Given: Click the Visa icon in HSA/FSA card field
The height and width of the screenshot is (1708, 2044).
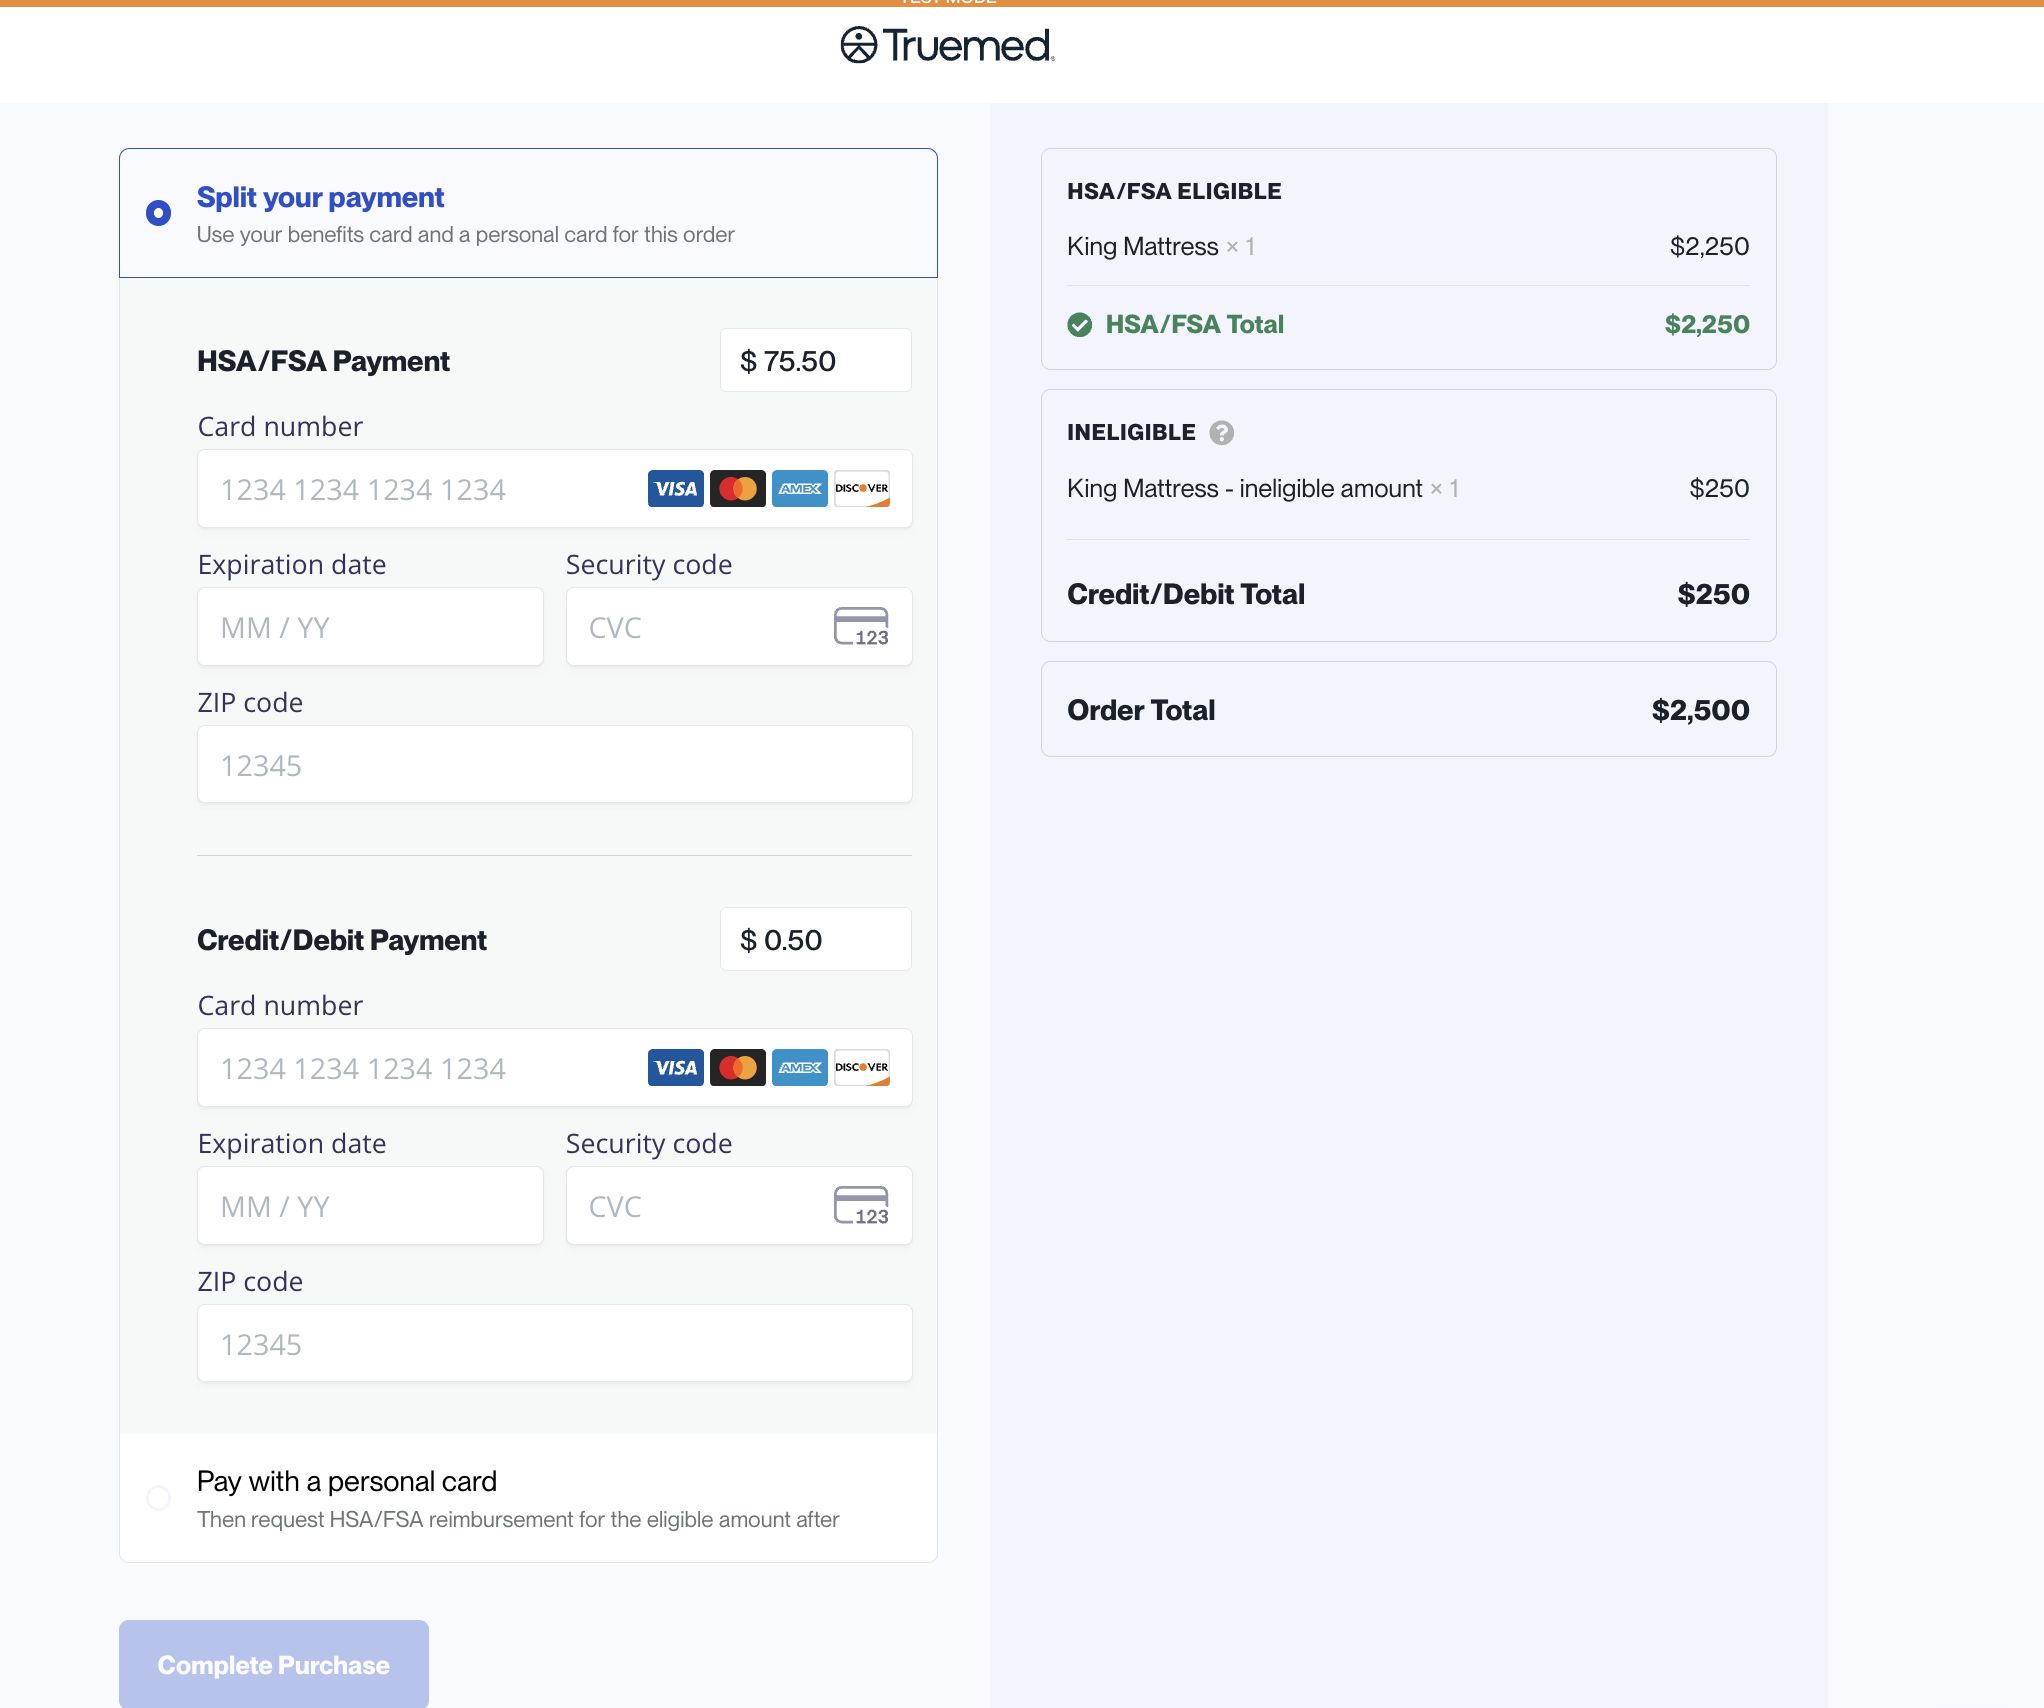Looking at the screenshot, I should pos(675,489).
